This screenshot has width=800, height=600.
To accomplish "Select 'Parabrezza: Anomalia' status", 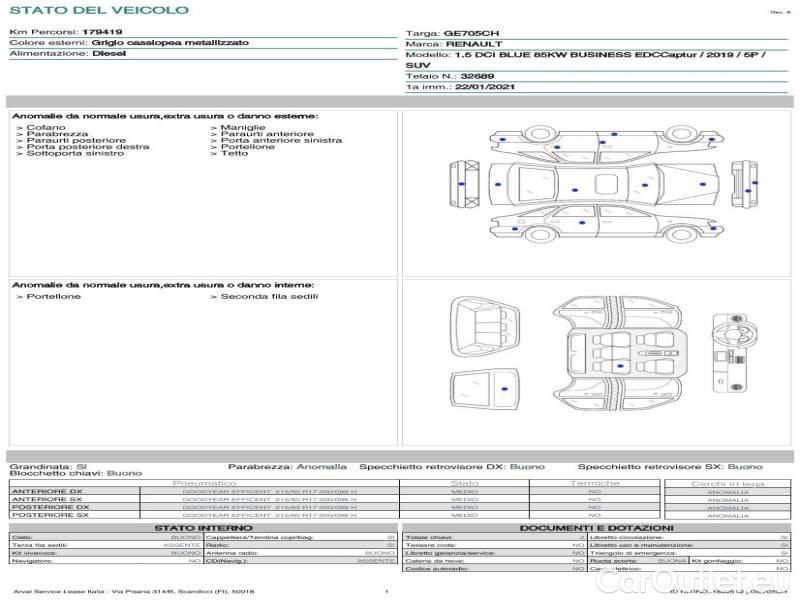I will tap(287, 466).
